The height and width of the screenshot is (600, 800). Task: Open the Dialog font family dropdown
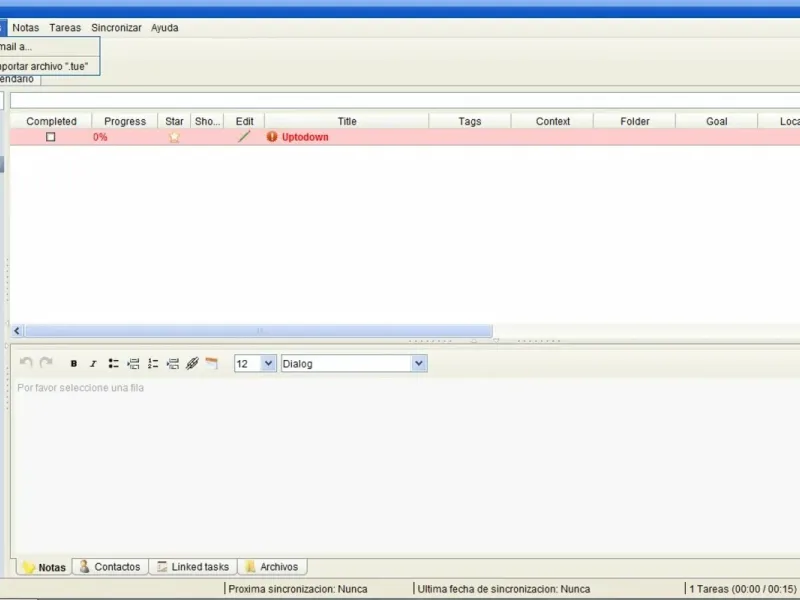(419, 363)
